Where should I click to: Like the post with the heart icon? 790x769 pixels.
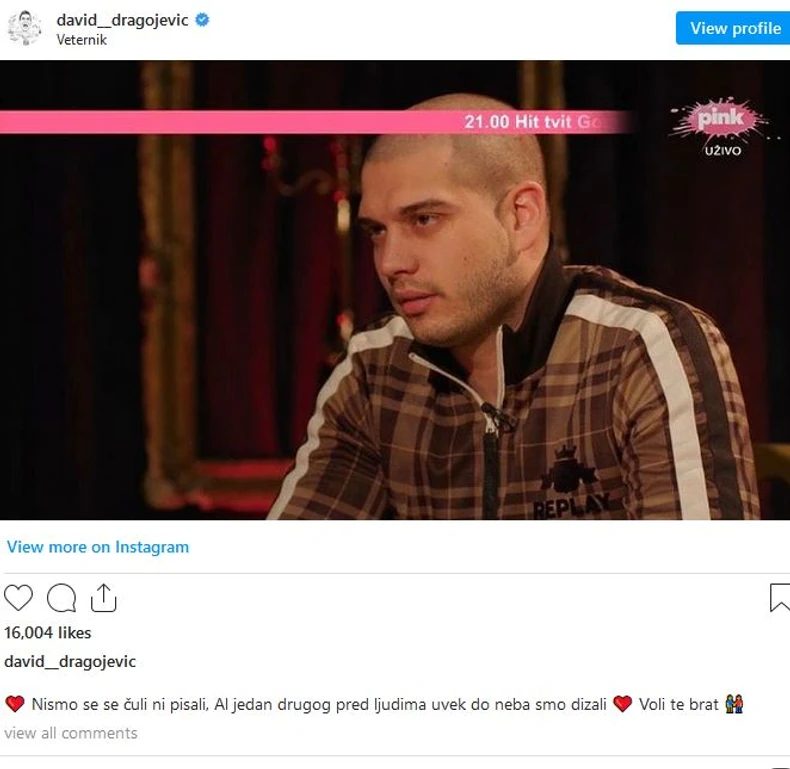18,598
